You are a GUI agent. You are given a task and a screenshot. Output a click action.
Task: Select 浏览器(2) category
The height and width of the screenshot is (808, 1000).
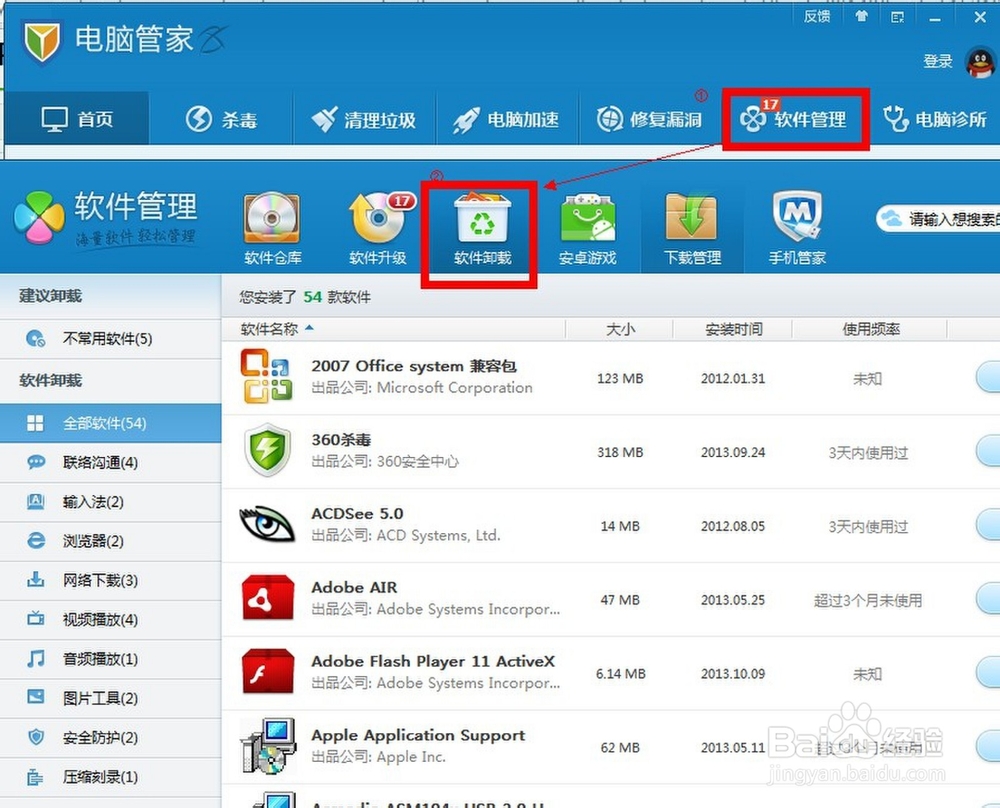pyautogui.click(x=110, y=541)
